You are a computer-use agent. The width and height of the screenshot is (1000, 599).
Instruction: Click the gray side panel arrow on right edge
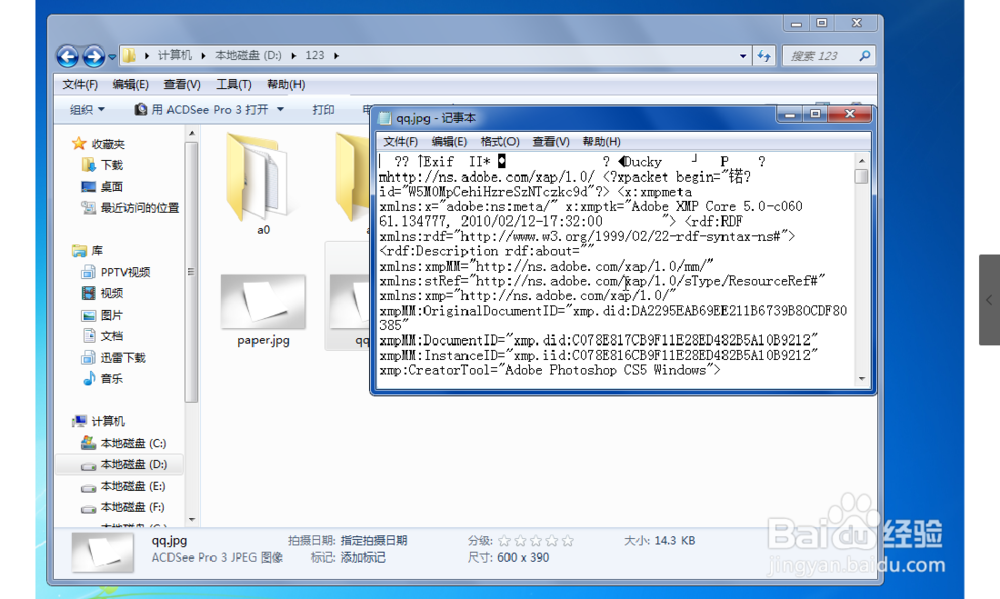989,300
